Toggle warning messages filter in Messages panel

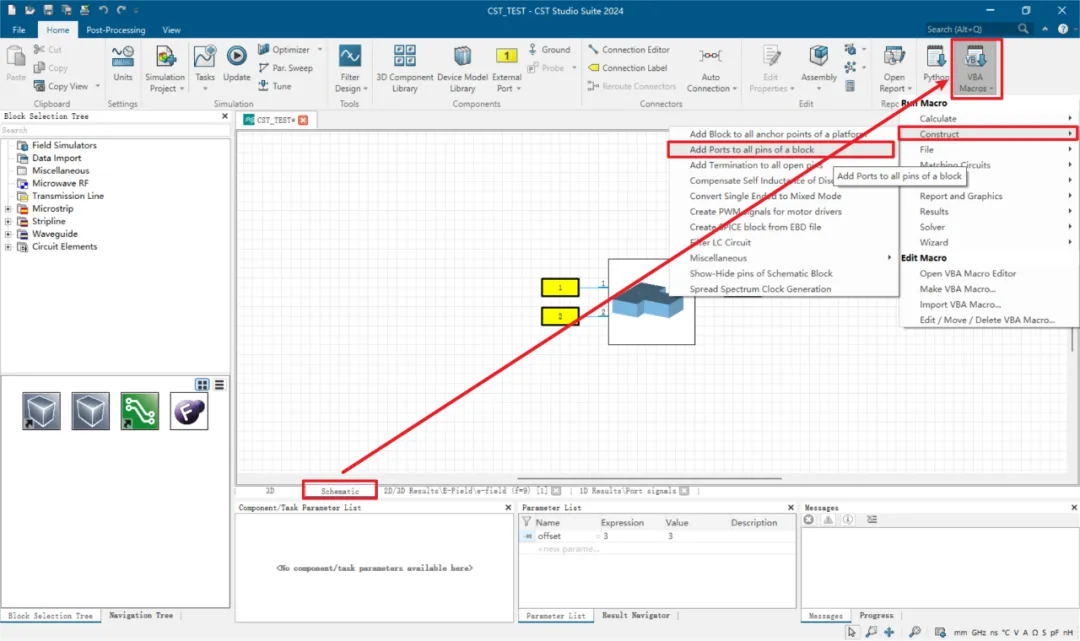(x=828, y=520)
